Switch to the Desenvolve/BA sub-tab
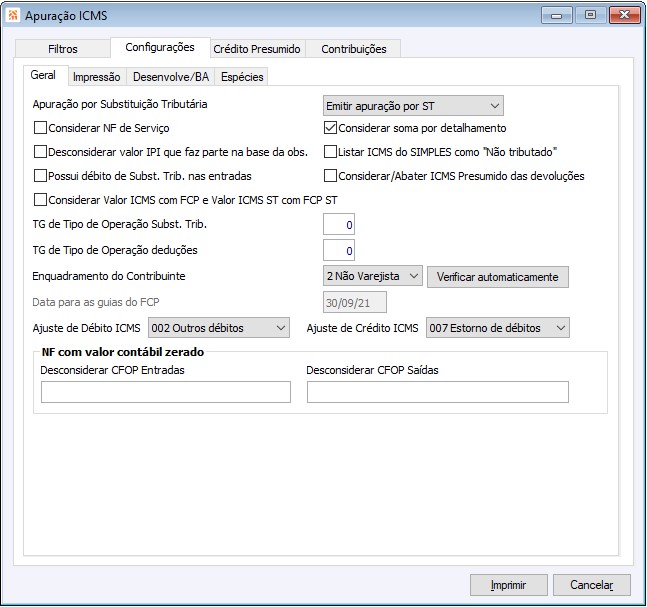The height and width of the screenshot is (607, 647). [171, 77]
